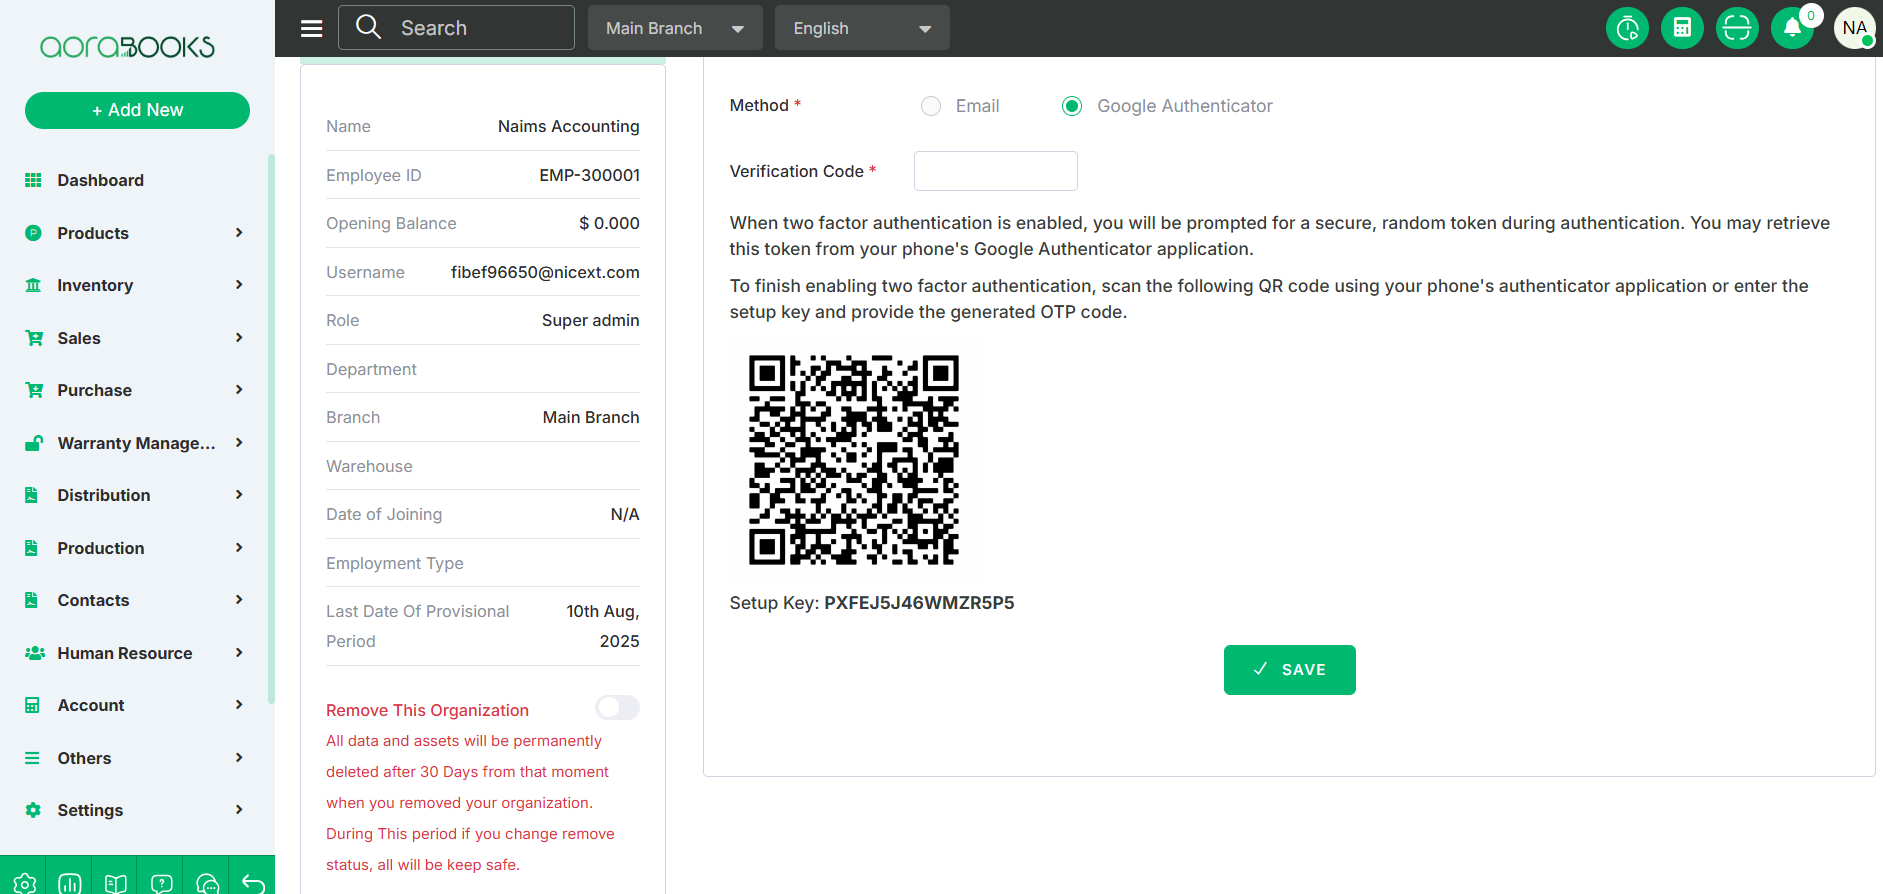Click the username fibef96650@nicext.com
The height and width of the screenshot is (894, 1883).
coord(545,272)
